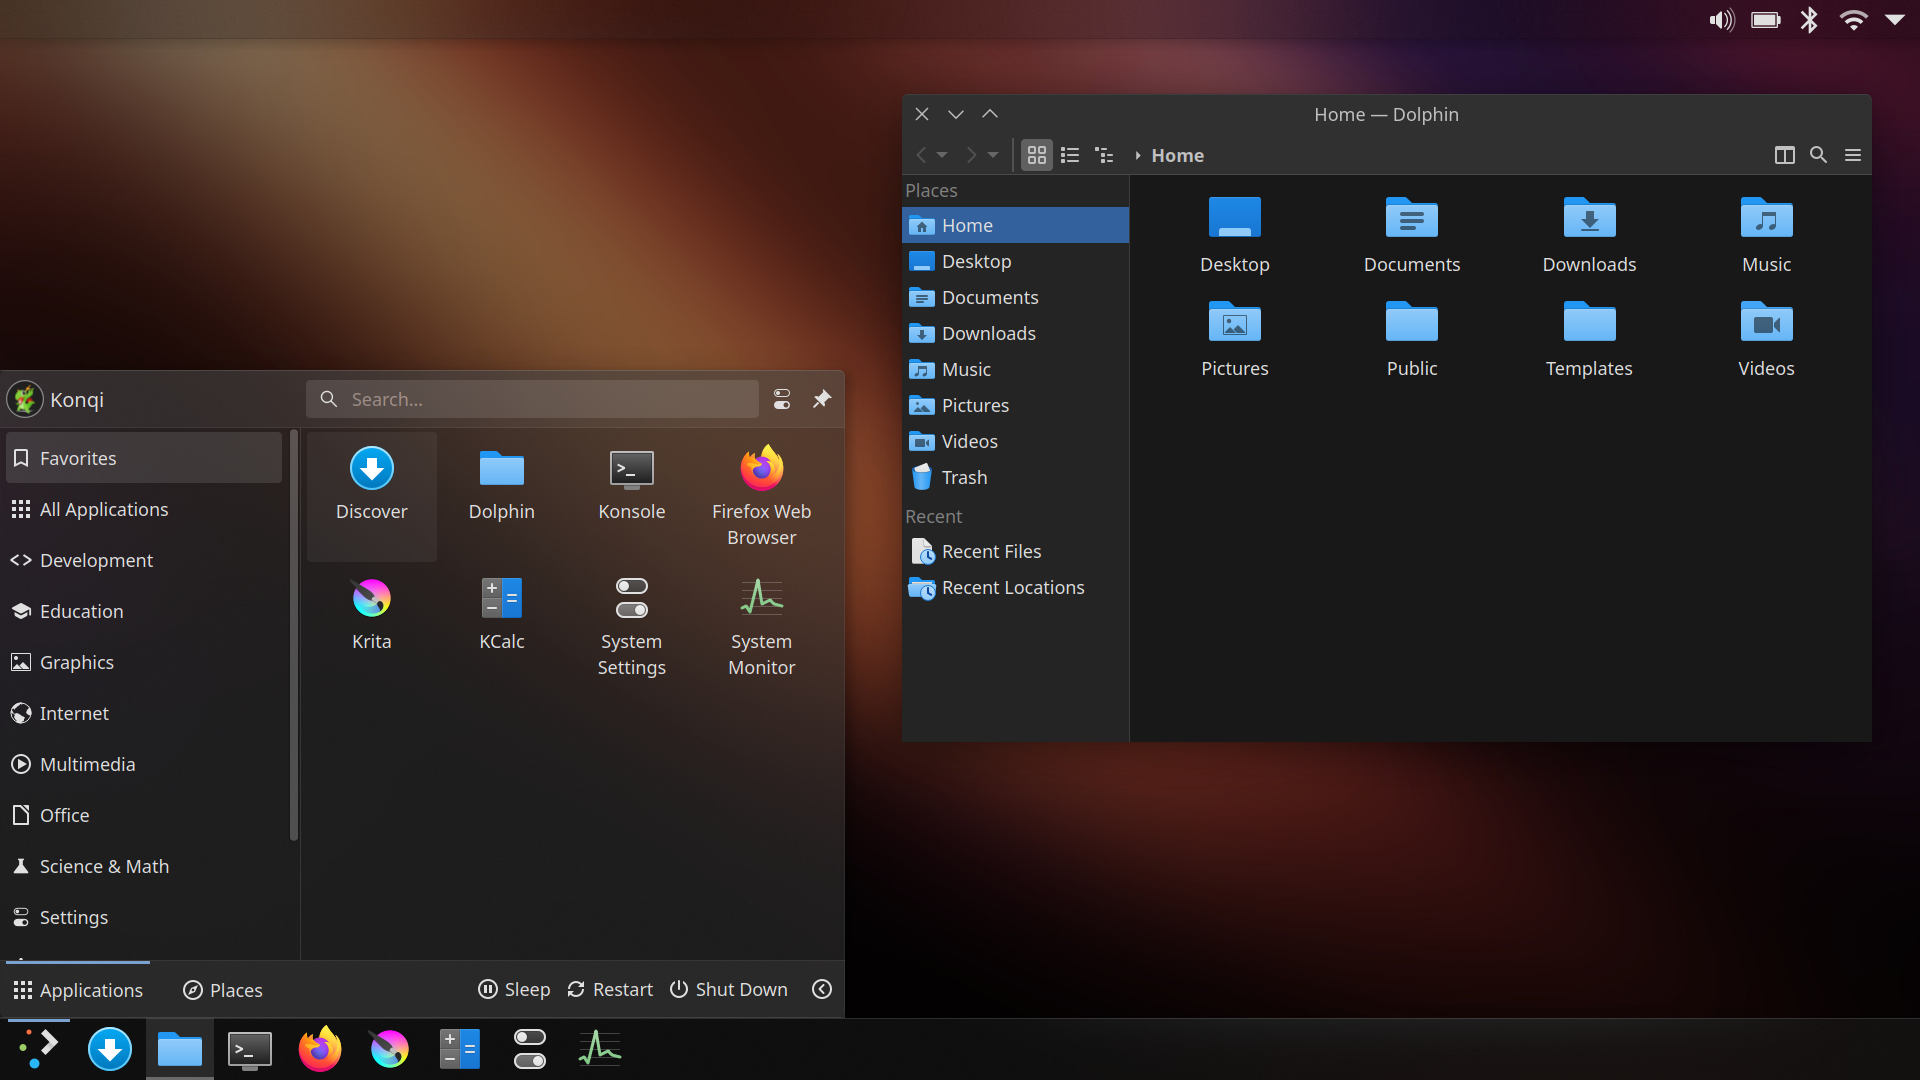The height and width of the screenshot is (1080, 1920).
Task: Open the Graphics category in the launcher
Action: click(144, 662)
